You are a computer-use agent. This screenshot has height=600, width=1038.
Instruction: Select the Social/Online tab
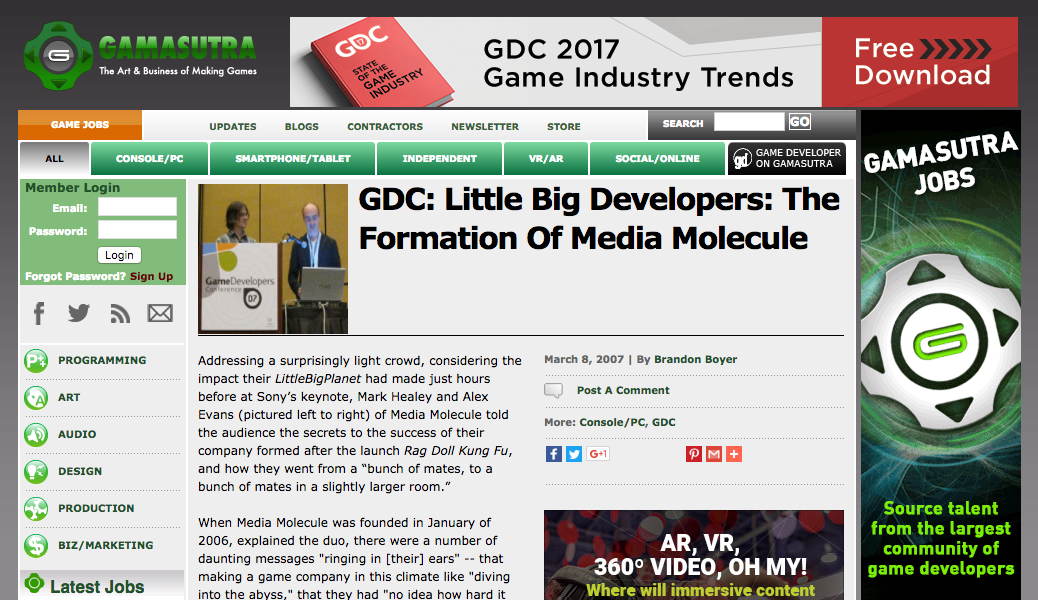tap(657, 159)
